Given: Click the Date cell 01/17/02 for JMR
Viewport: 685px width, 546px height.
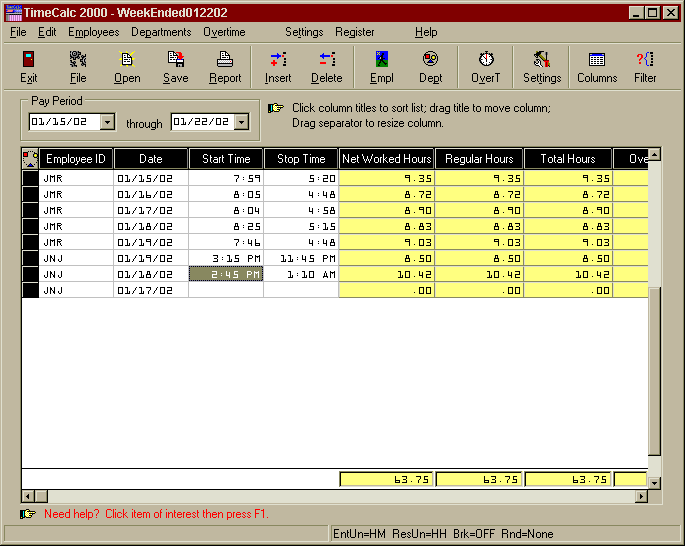Looking at the screenshot, I should point(151,210).
